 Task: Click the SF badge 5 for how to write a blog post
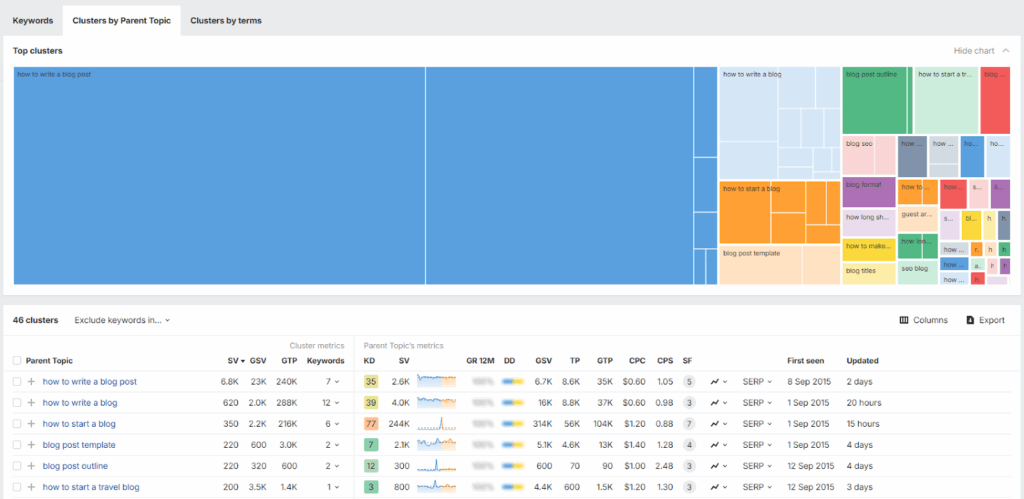(x=688, y=381)
